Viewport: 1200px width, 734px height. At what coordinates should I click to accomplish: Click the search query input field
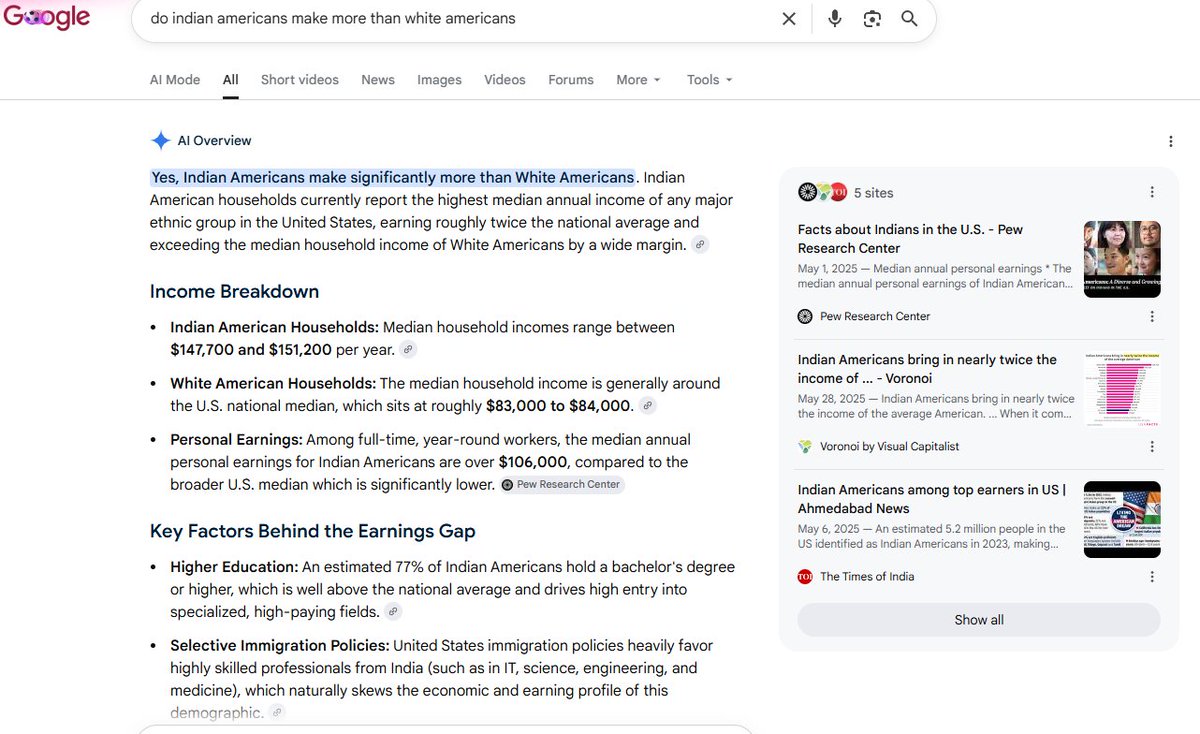pos(458,19)
